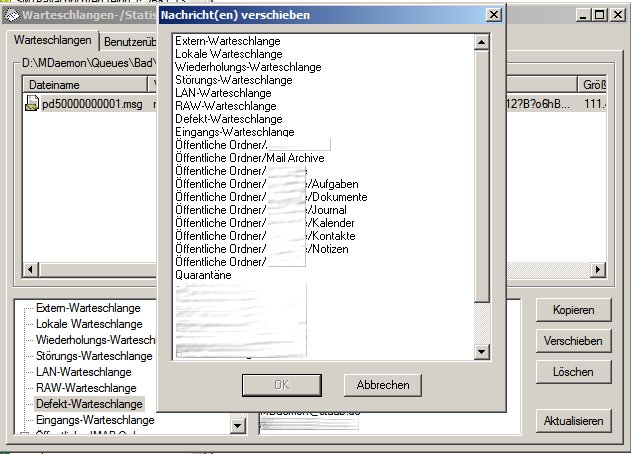The height and width of the screenshot is (454, 631).
Task: Click the Kopieren button
Action: 573,310
